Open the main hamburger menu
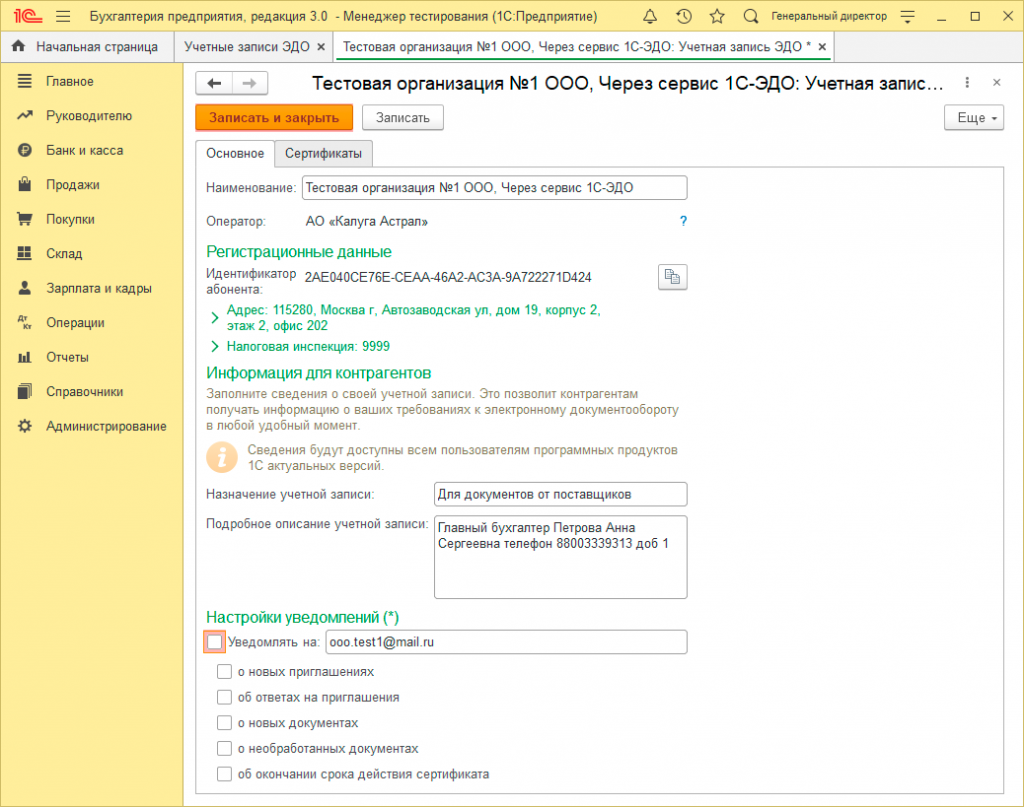Image resolution: width=1024 pixels, height=807 pixels. (x=63, y=16)
